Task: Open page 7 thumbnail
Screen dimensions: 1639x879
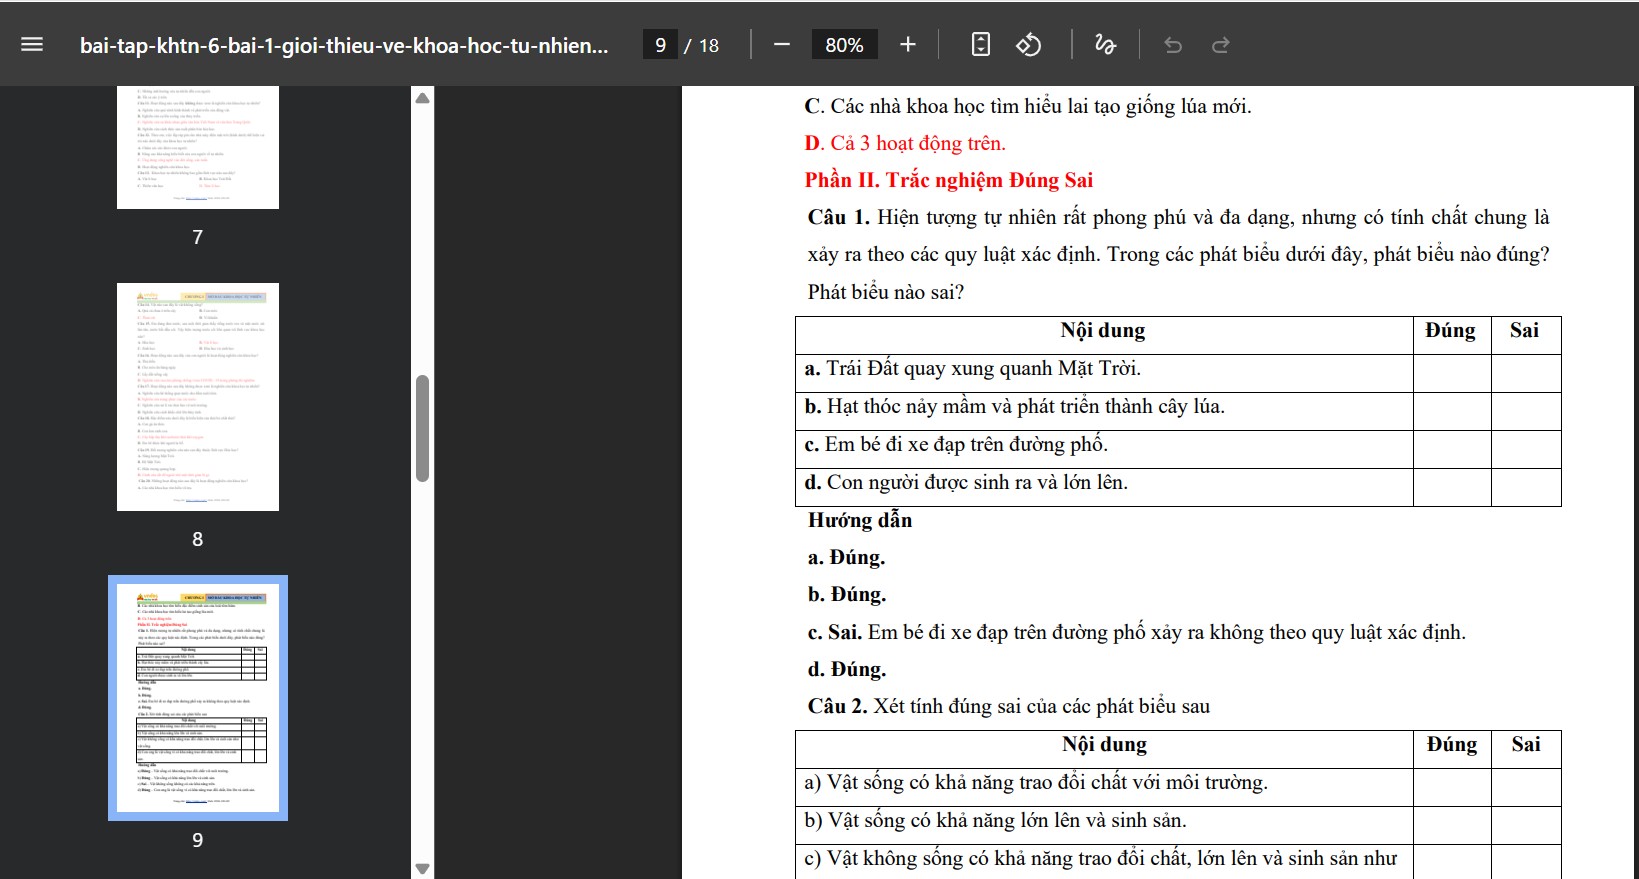Action: click(x=198, y=147)
